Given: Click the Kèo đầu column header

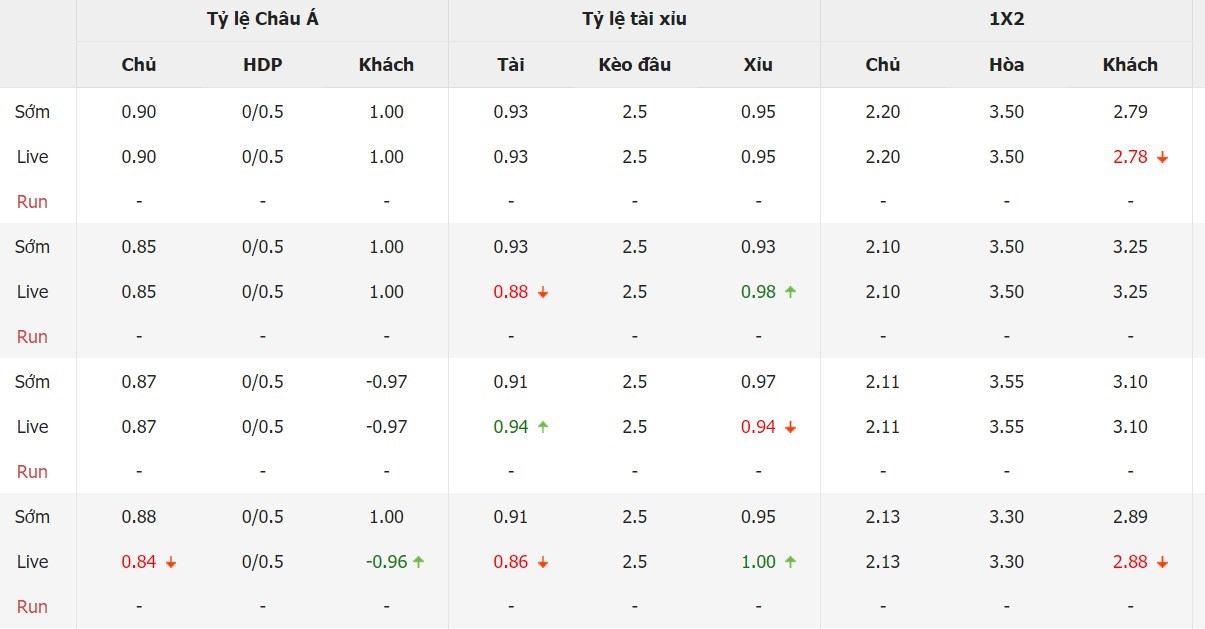Looking at the screenshot, I should [635, 65].
